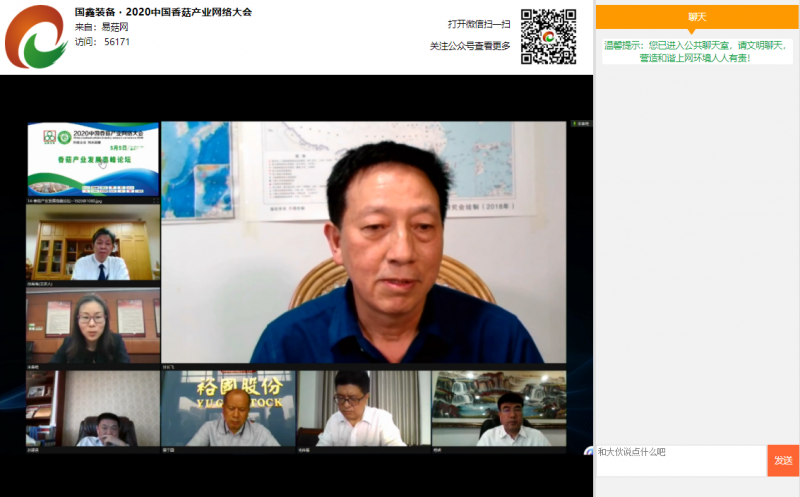
Task: Click the chat notice 温馨提示 message
Action: [697, 52]
